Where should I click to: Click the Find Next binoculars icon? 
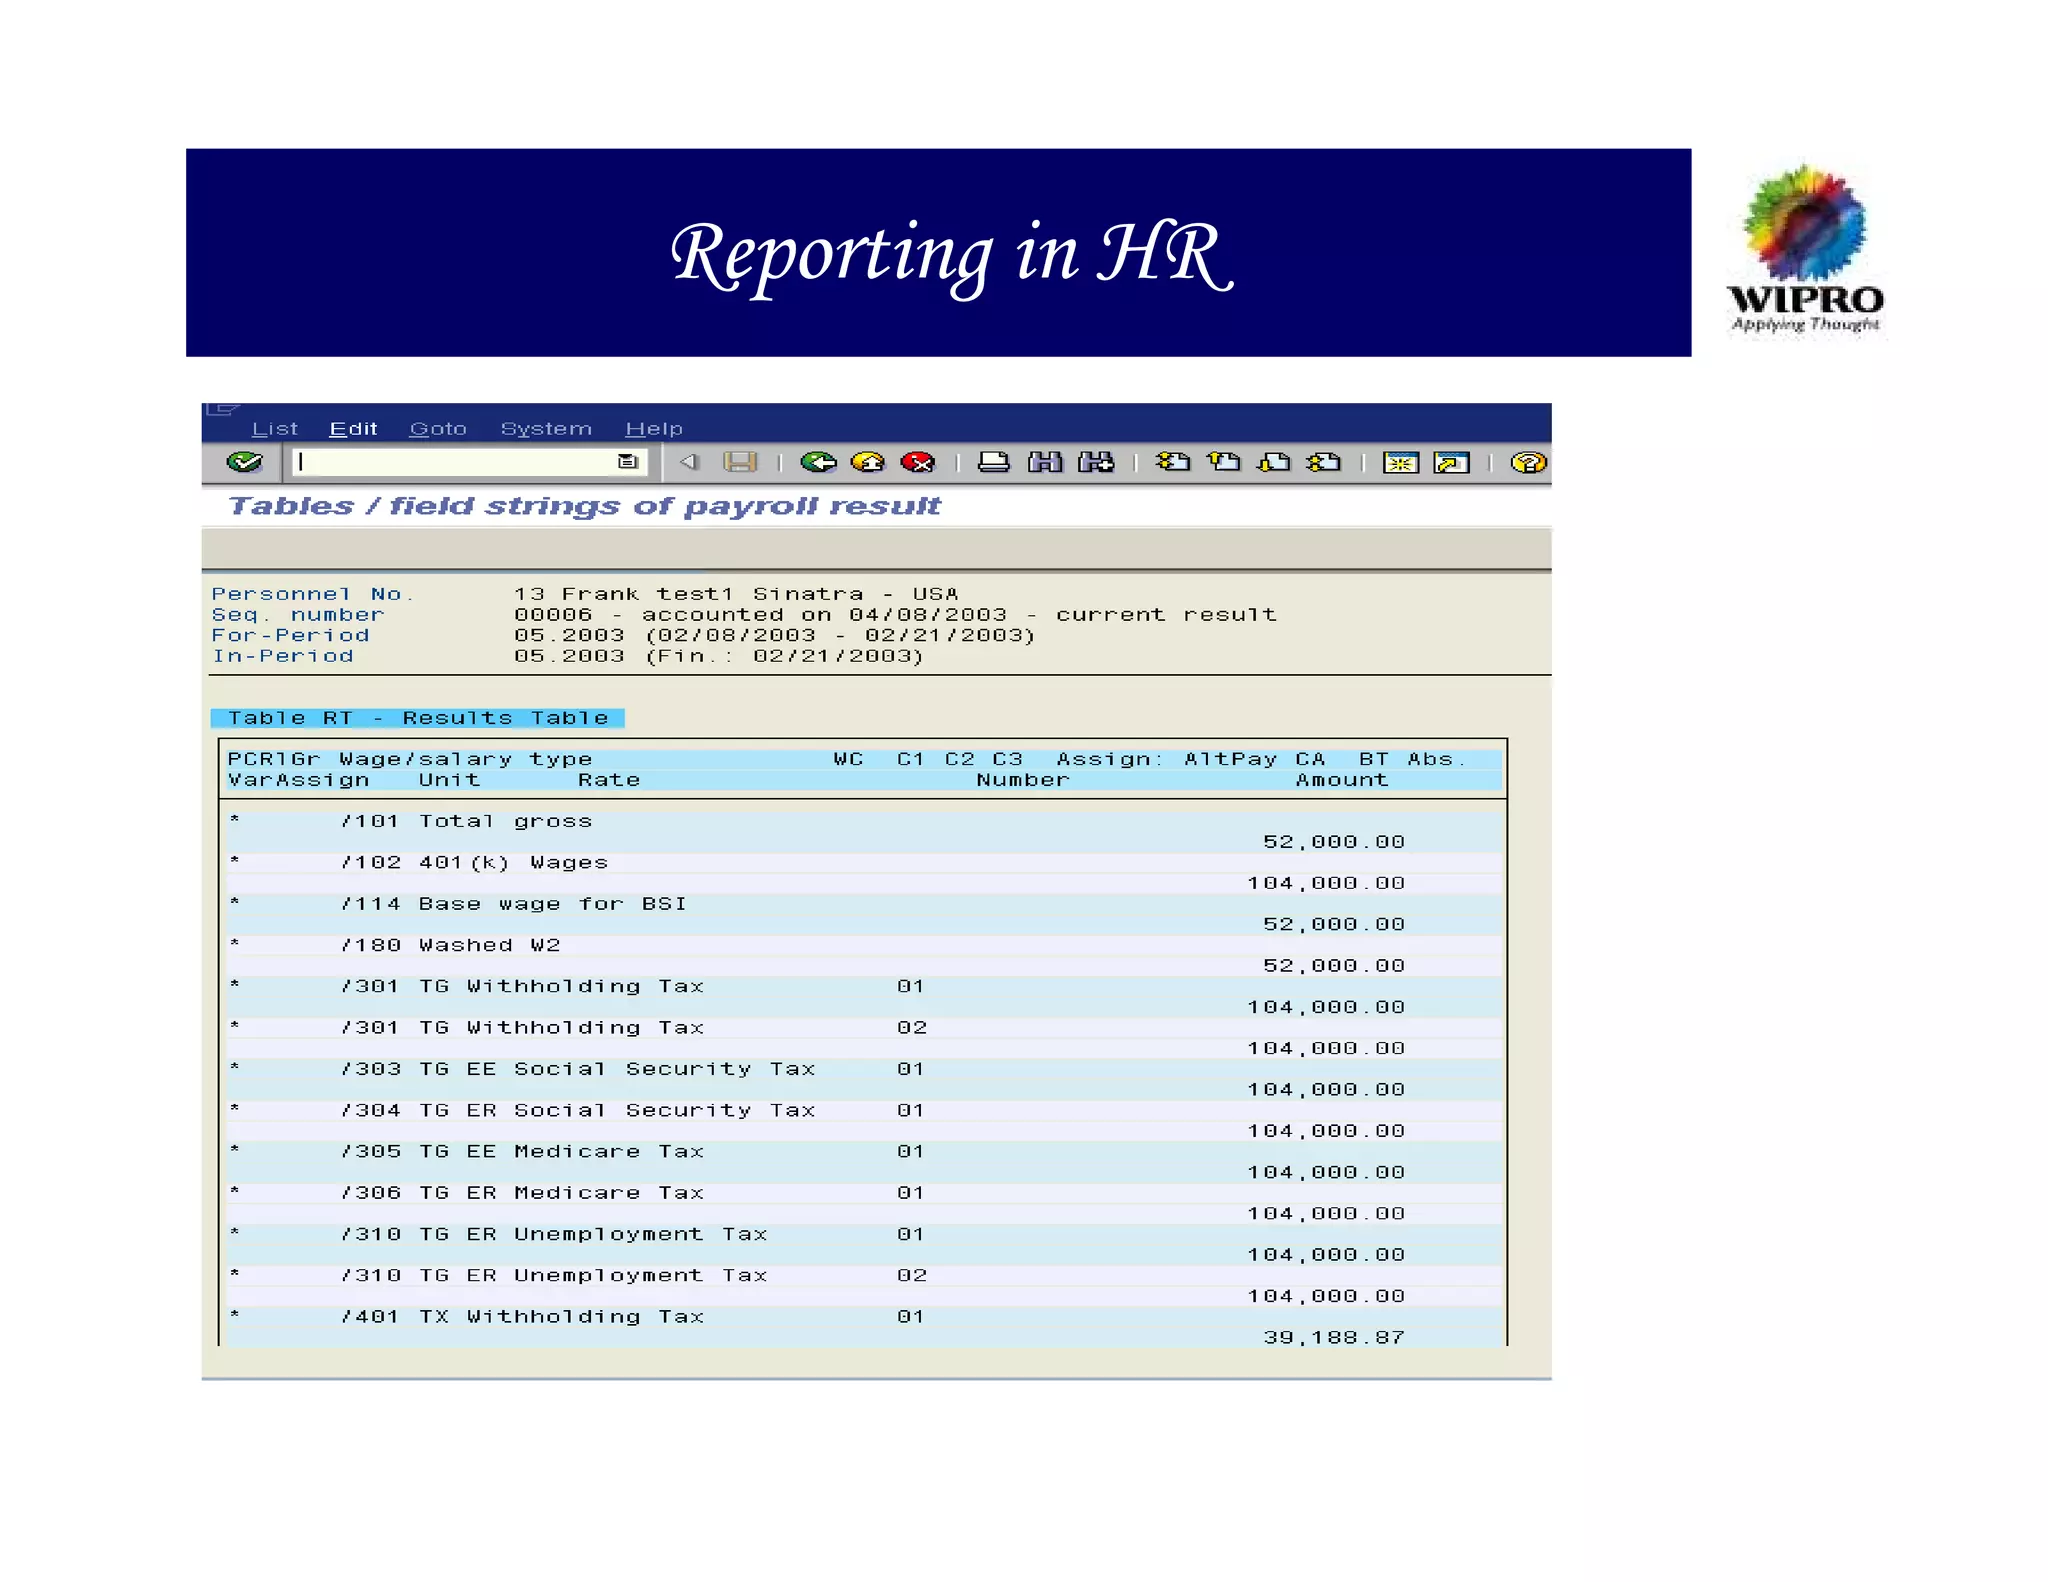[1096, 462]
